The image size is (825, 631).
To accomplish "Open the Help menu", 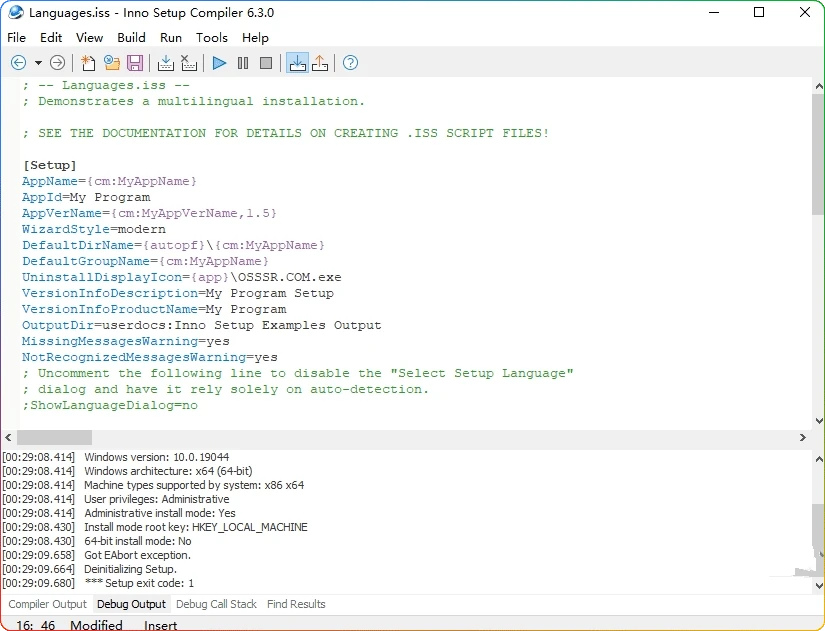I will click(x=255, y=38).
